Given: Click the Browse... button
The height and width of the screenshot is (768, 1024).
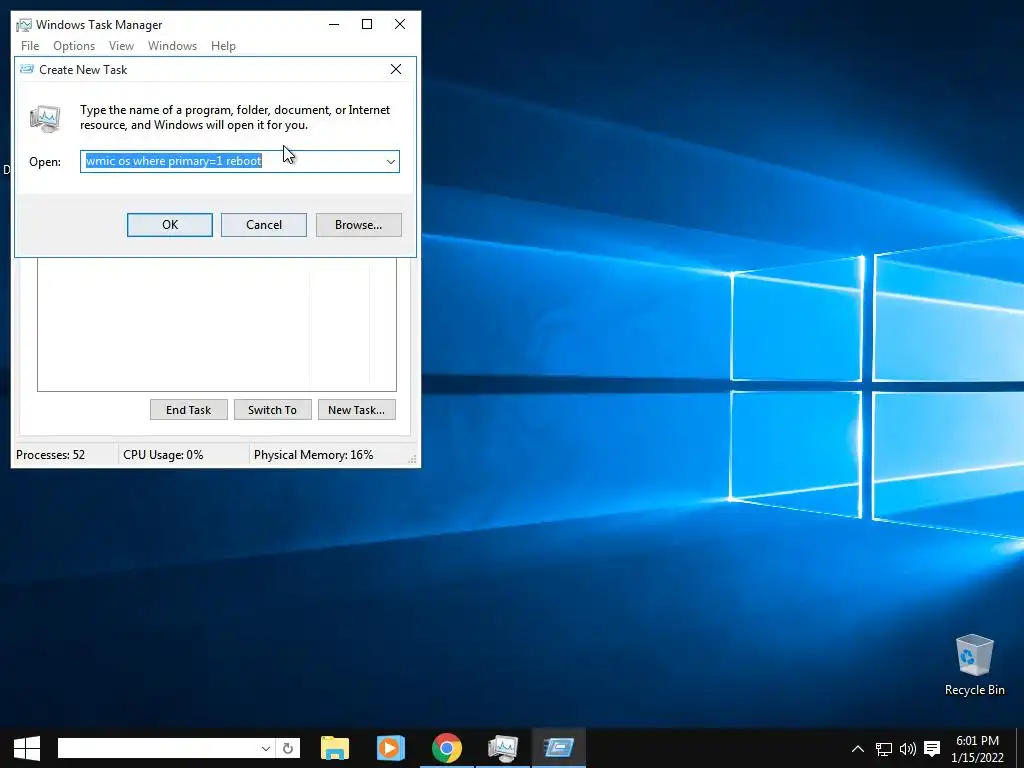Looking at the screenshot, I should tap(359, 225).
